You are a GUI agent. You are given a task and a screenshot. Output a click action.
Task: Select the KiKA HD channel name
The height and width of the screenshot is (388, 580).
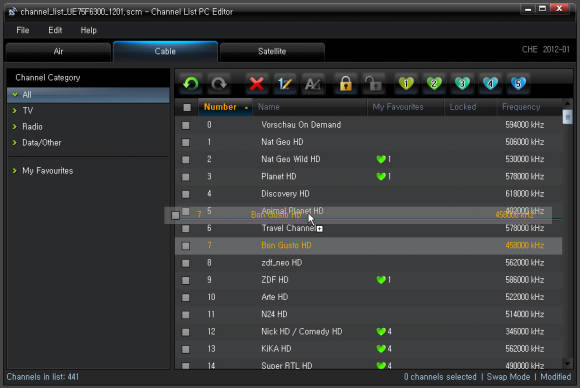pyautogui.click(x=276, y=349)
